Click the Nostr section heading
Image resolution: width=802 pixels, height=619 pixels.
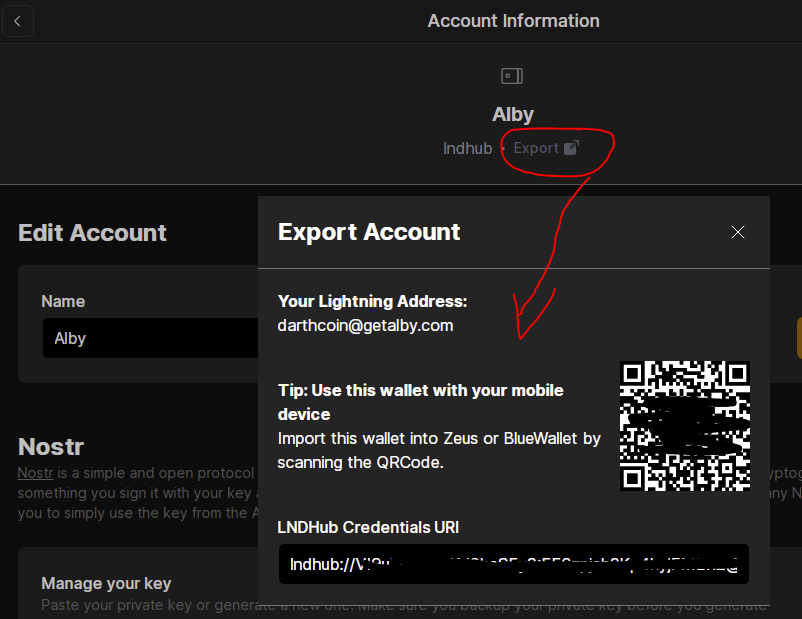point(51,447)
